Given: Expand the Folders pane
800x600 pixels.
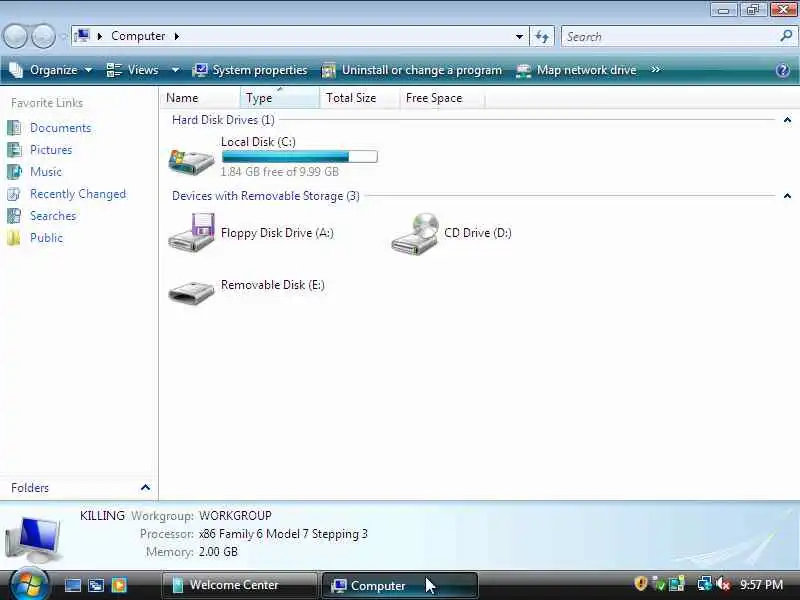Looking at the screenshot, I should [x=145, y=487].
